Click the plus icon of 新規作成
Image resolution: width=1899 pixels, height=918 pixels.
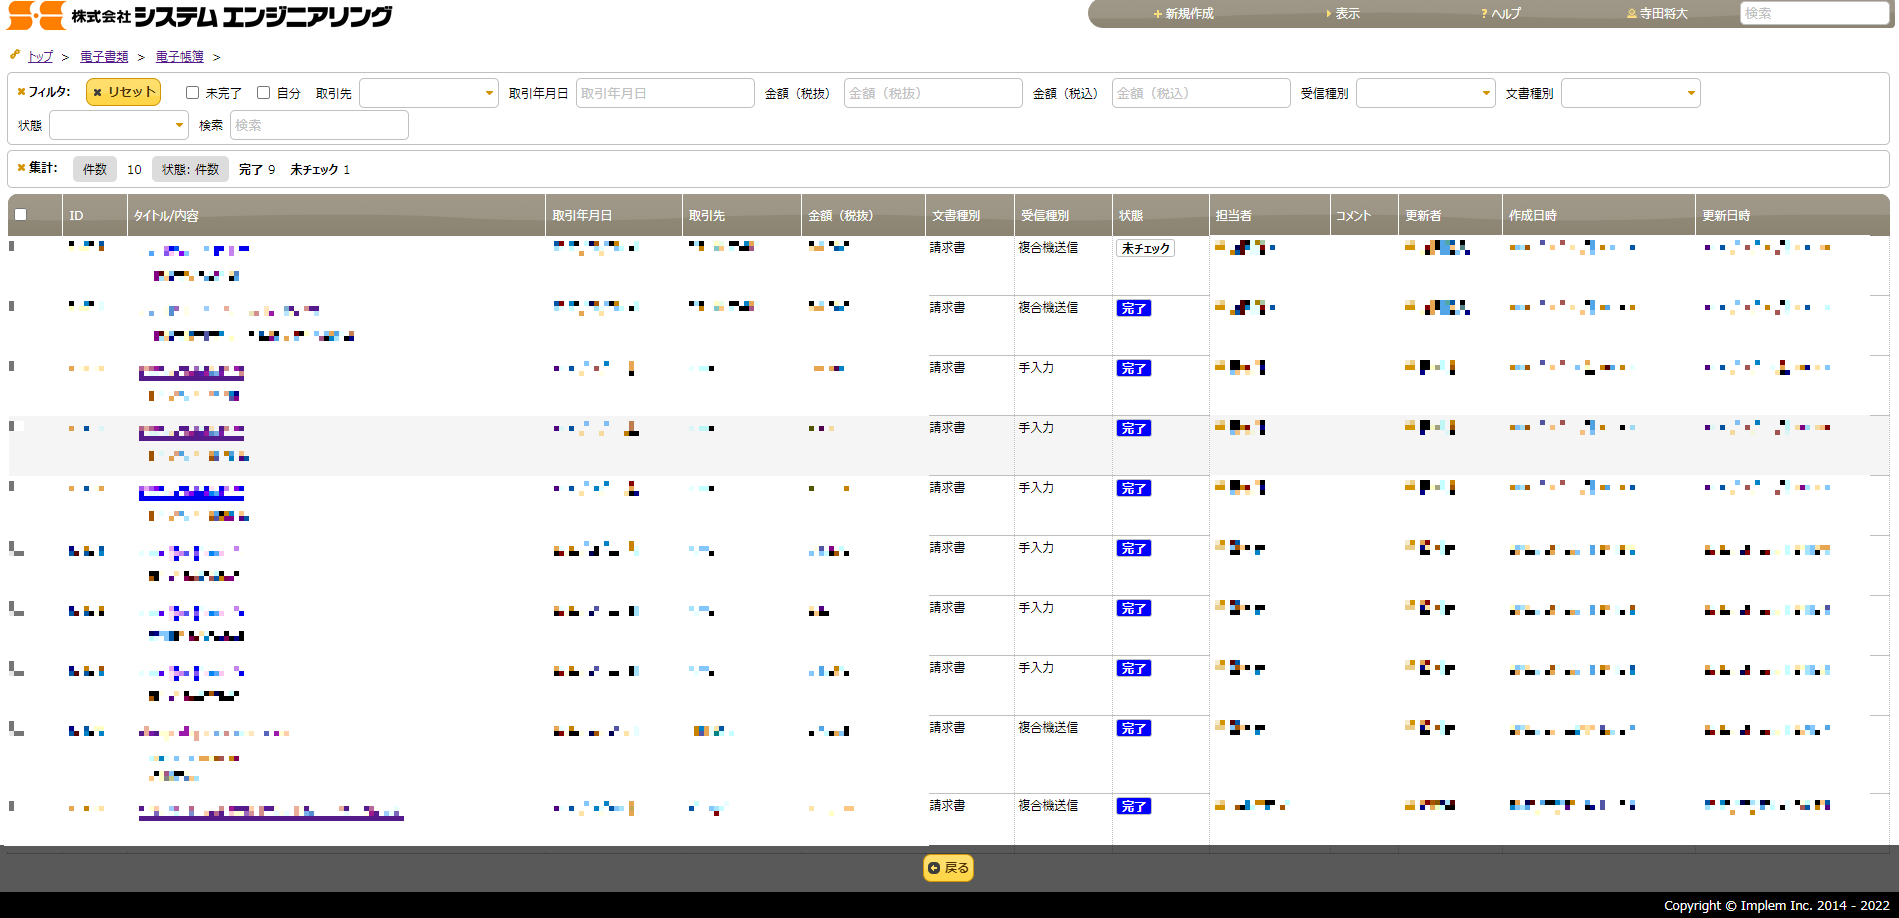(1157, 14)
